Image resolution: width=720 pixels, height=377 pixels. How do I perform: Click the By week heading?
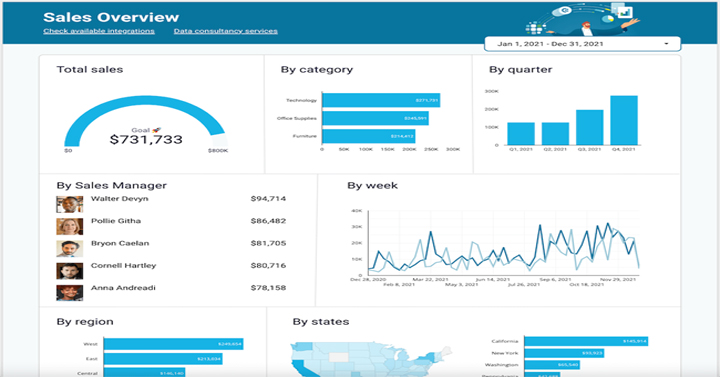pos(372,186)
